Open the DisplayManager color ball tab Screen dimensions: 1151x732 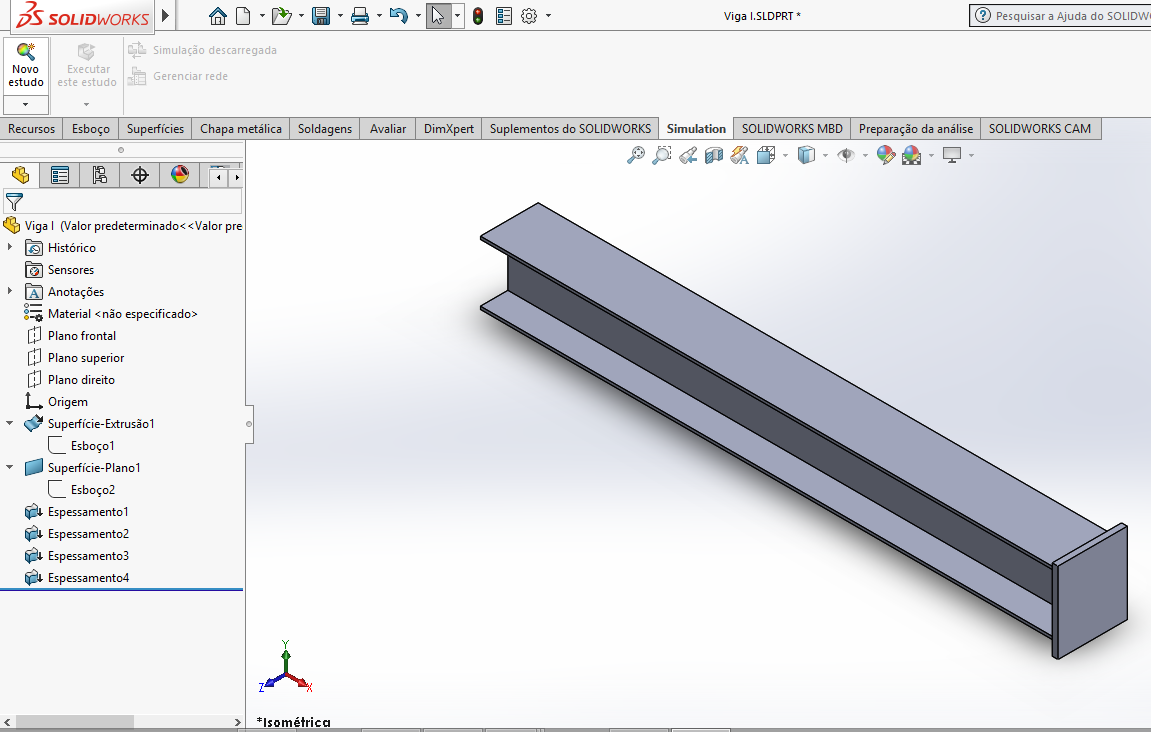[x=180, y=176]
